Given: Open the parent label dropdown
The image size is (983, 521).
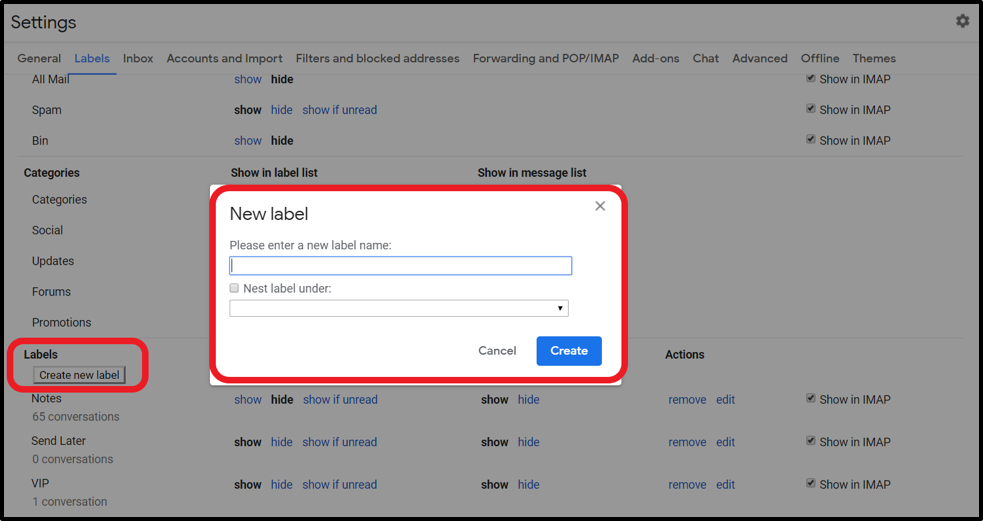Looking at the screenshot, I should click(399, 309).
